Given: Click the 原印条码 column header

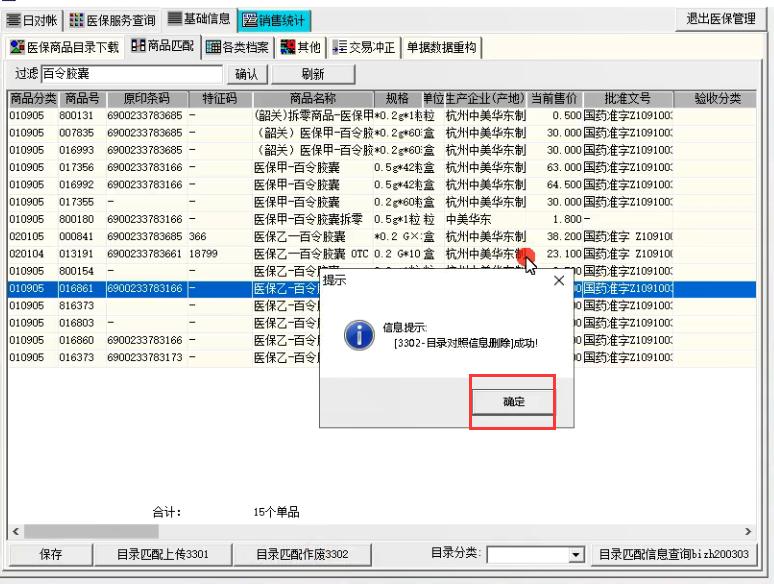Looking at the screenshot, I should tap(147, 99).
